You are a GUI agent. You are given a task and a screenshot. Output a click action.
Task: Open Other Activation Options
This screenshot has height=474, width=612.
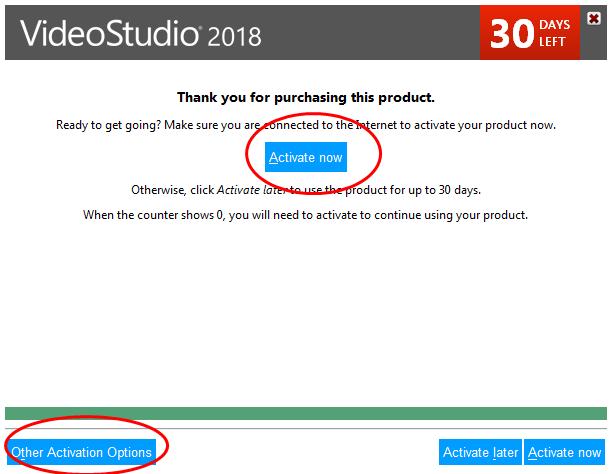82,452
